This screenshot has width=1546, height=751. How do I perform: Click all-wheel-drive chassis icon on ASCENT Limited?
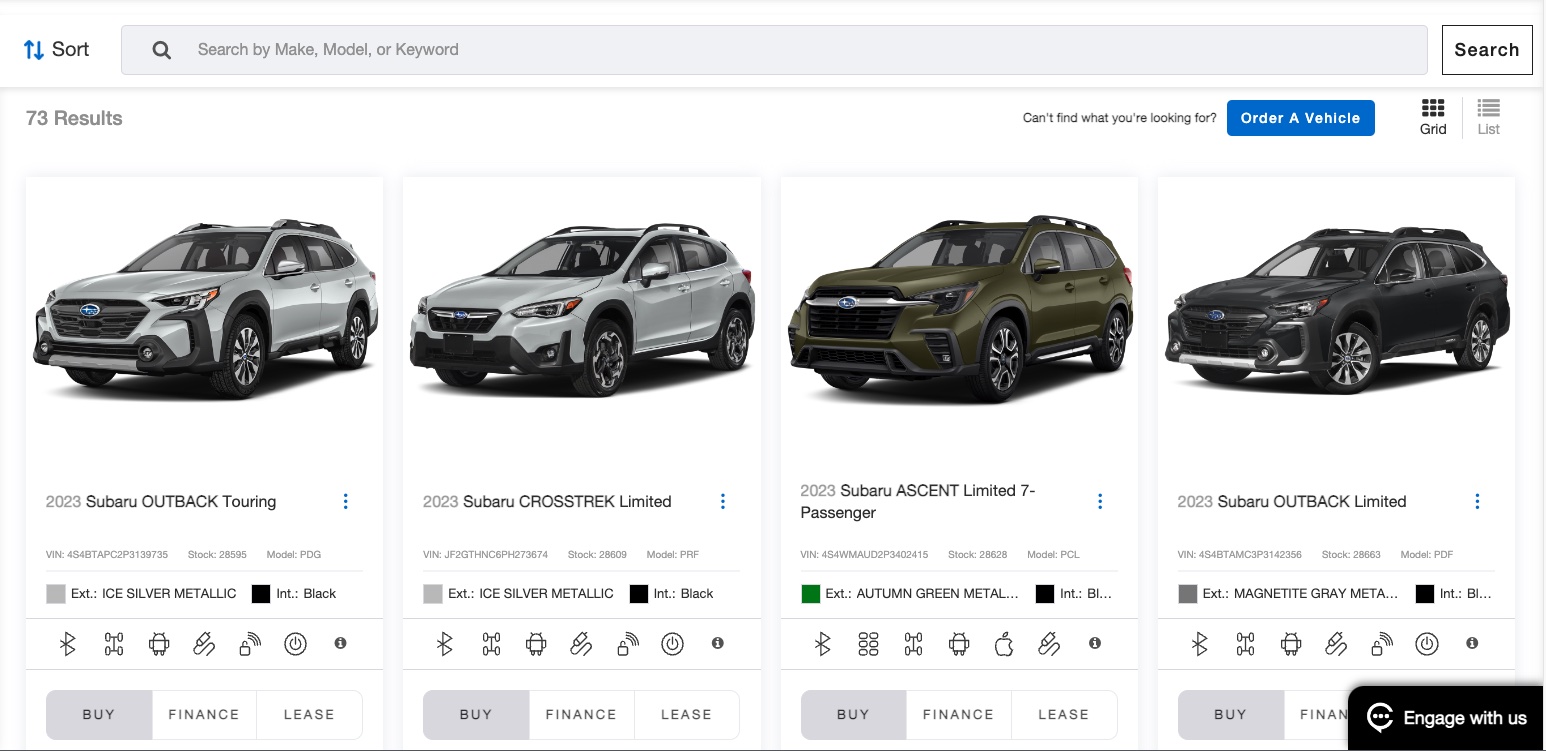click(913, 644)
